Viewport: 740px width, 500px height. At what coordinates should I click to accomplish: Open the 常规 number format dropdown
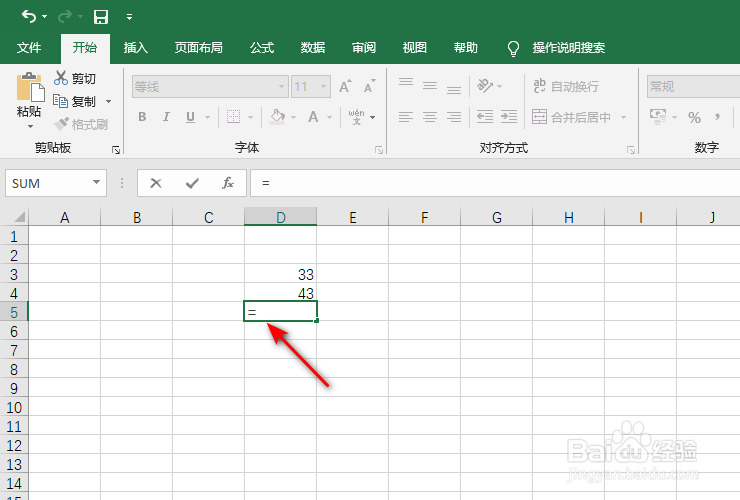tap(693, 87)
